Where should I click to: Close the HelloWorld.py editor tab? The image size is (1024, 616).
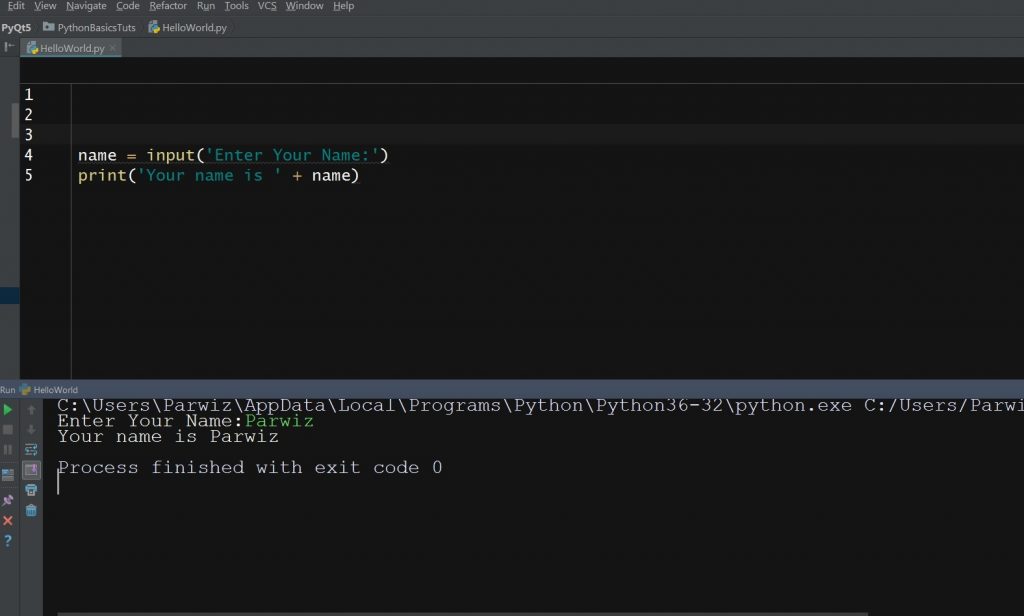112,48
